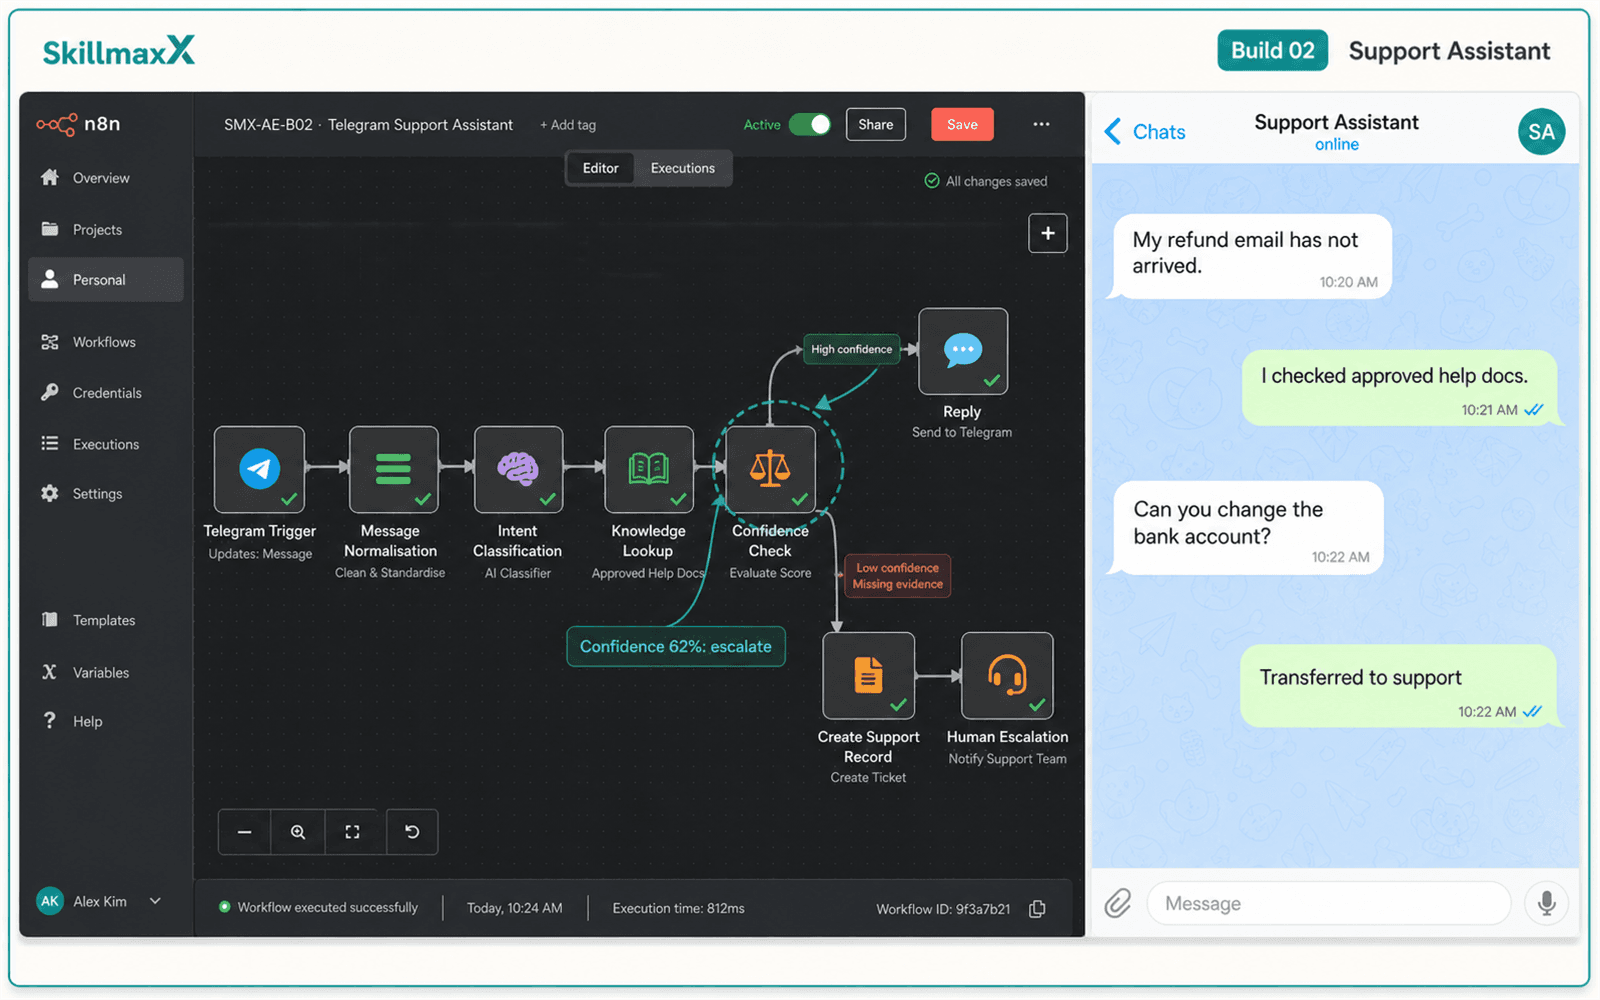Reset canvas zoom with the undo arrow
The width and height of the screenshot is (1600, 1000).
(412, 832)
